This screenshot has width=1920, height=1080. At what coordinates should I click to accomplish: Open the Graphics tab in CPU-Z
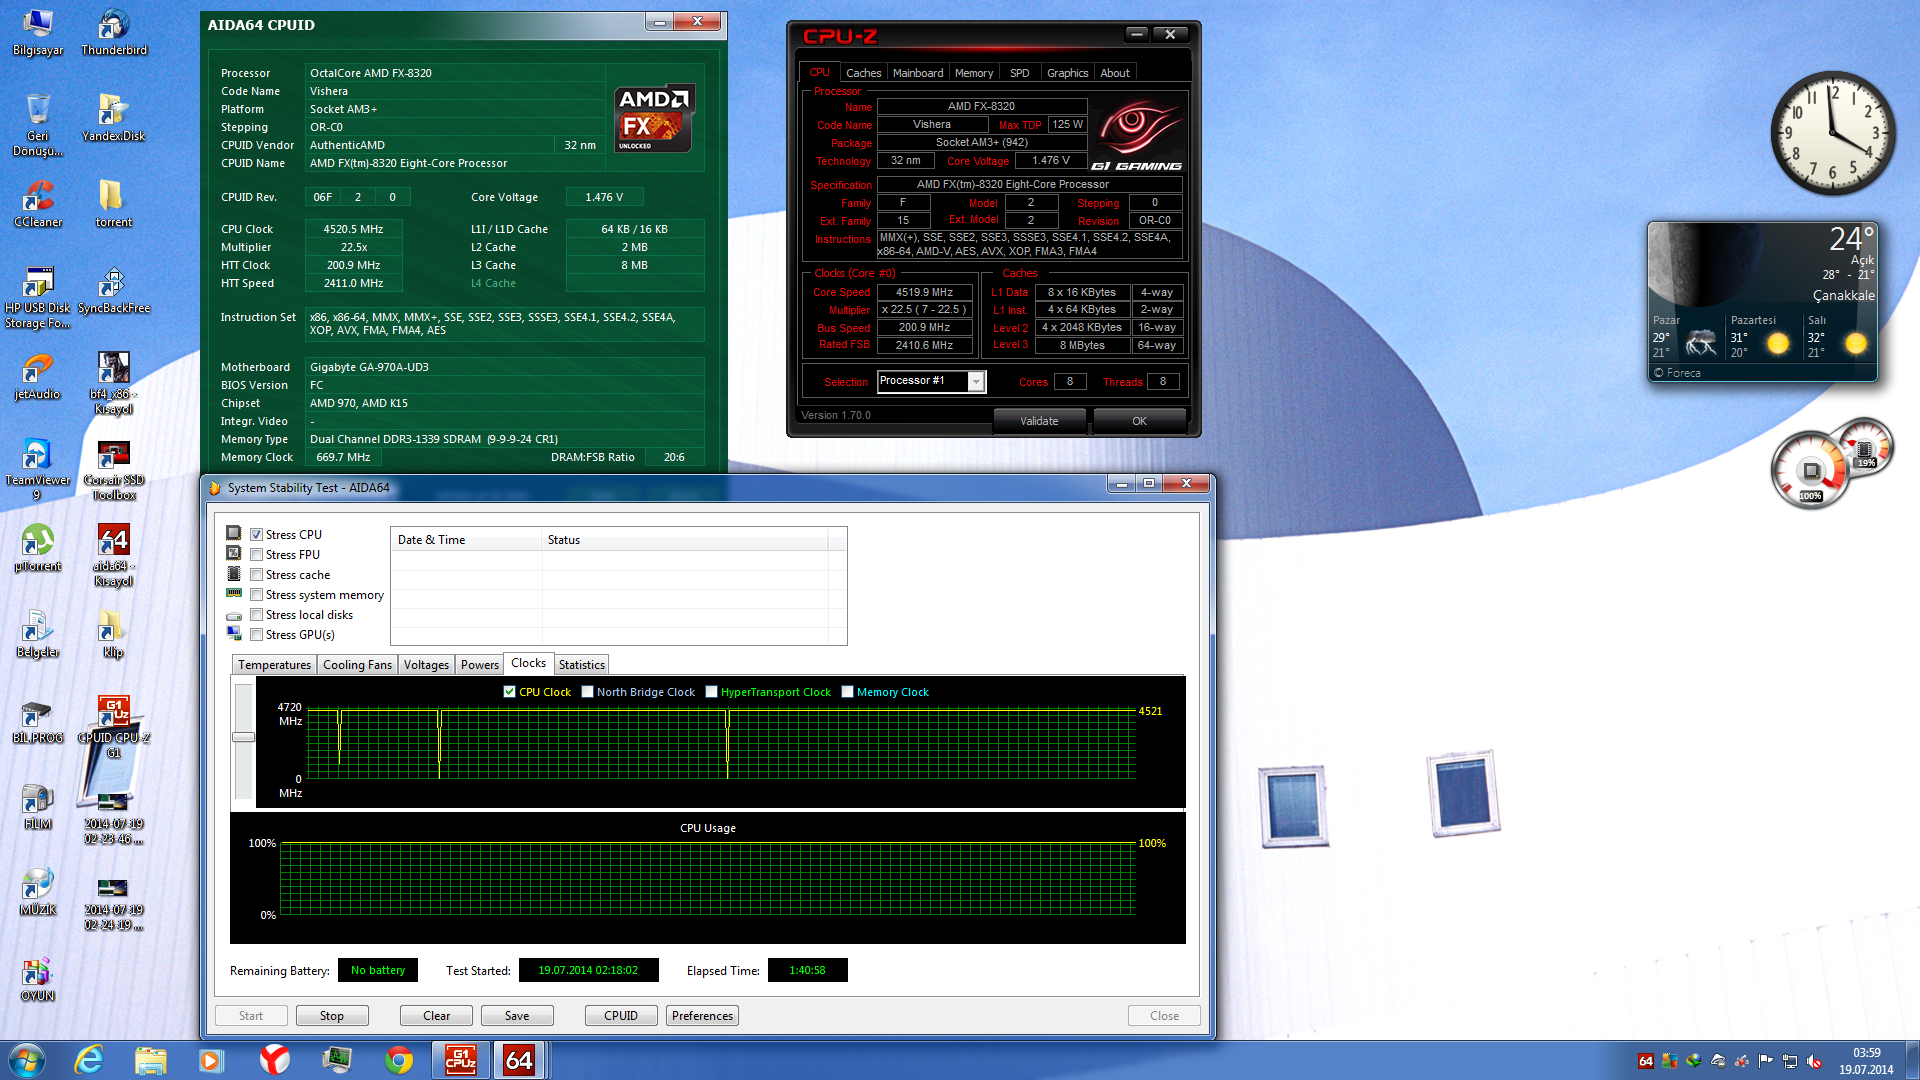1067,73
